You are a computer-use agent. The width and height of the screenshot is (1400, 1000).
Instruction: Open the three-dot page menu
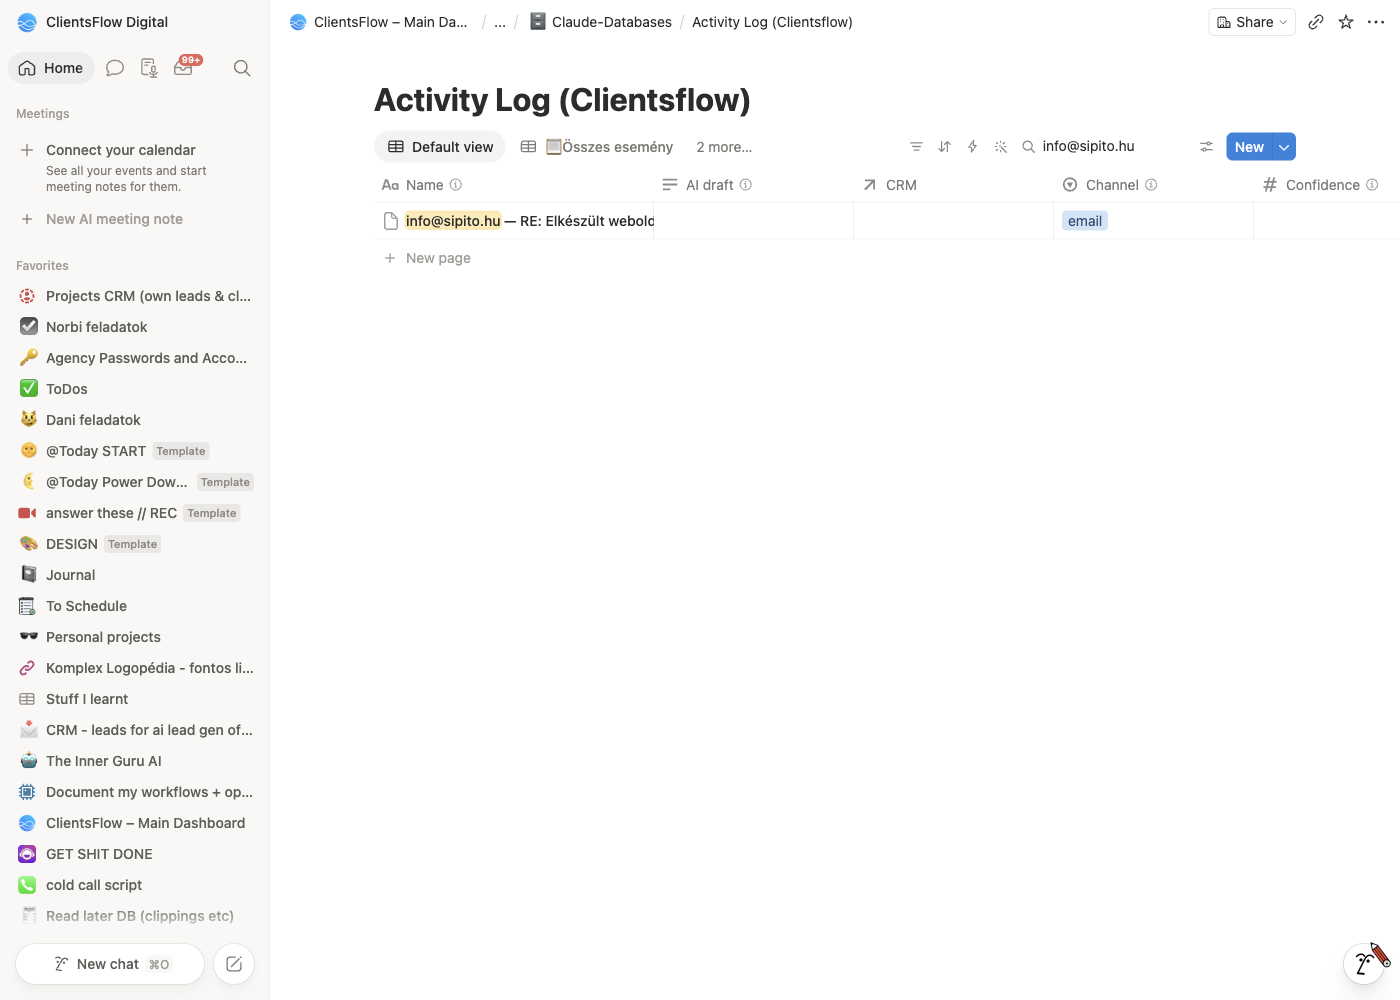point(1376,22)
